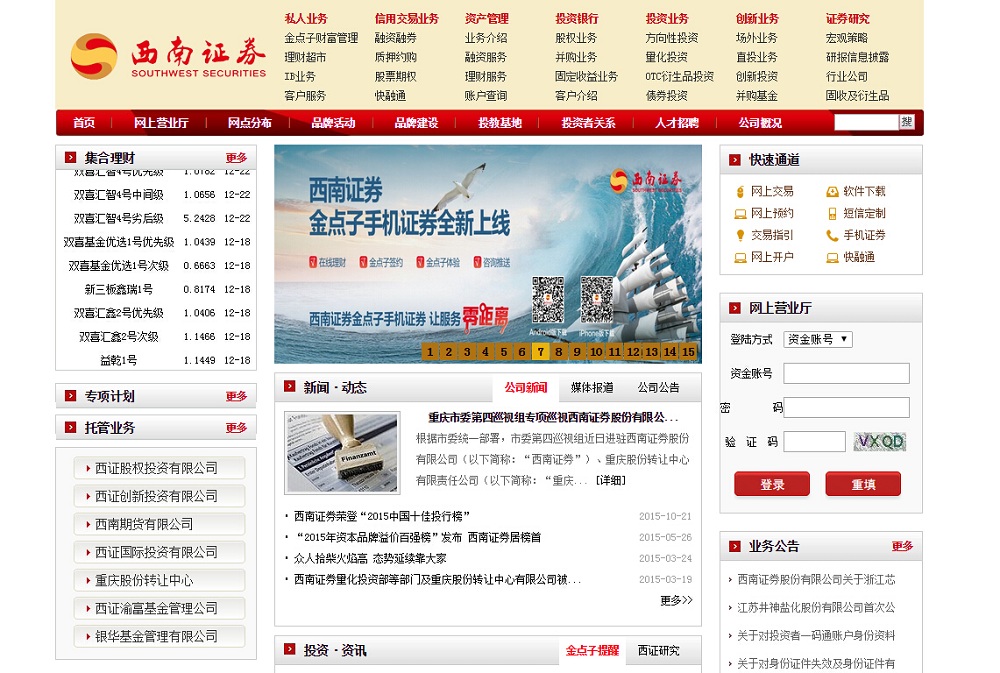Image resolution: width=1000 pixels, height=673 pixels.
Task: Open the 投资者关系 navigation item
Action: (x=588, y=122)
